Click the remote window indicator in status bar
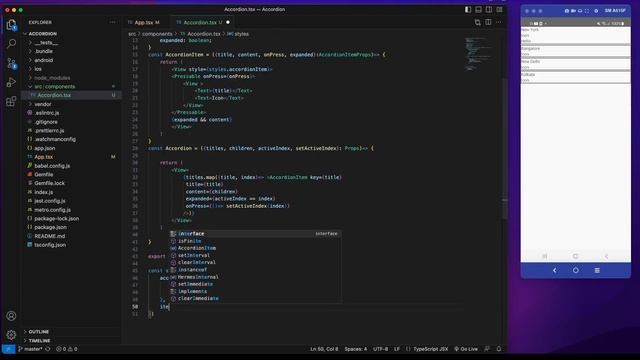Image resolution: width=640 pixels, height=360 pixels. click(x=8, y=349)
